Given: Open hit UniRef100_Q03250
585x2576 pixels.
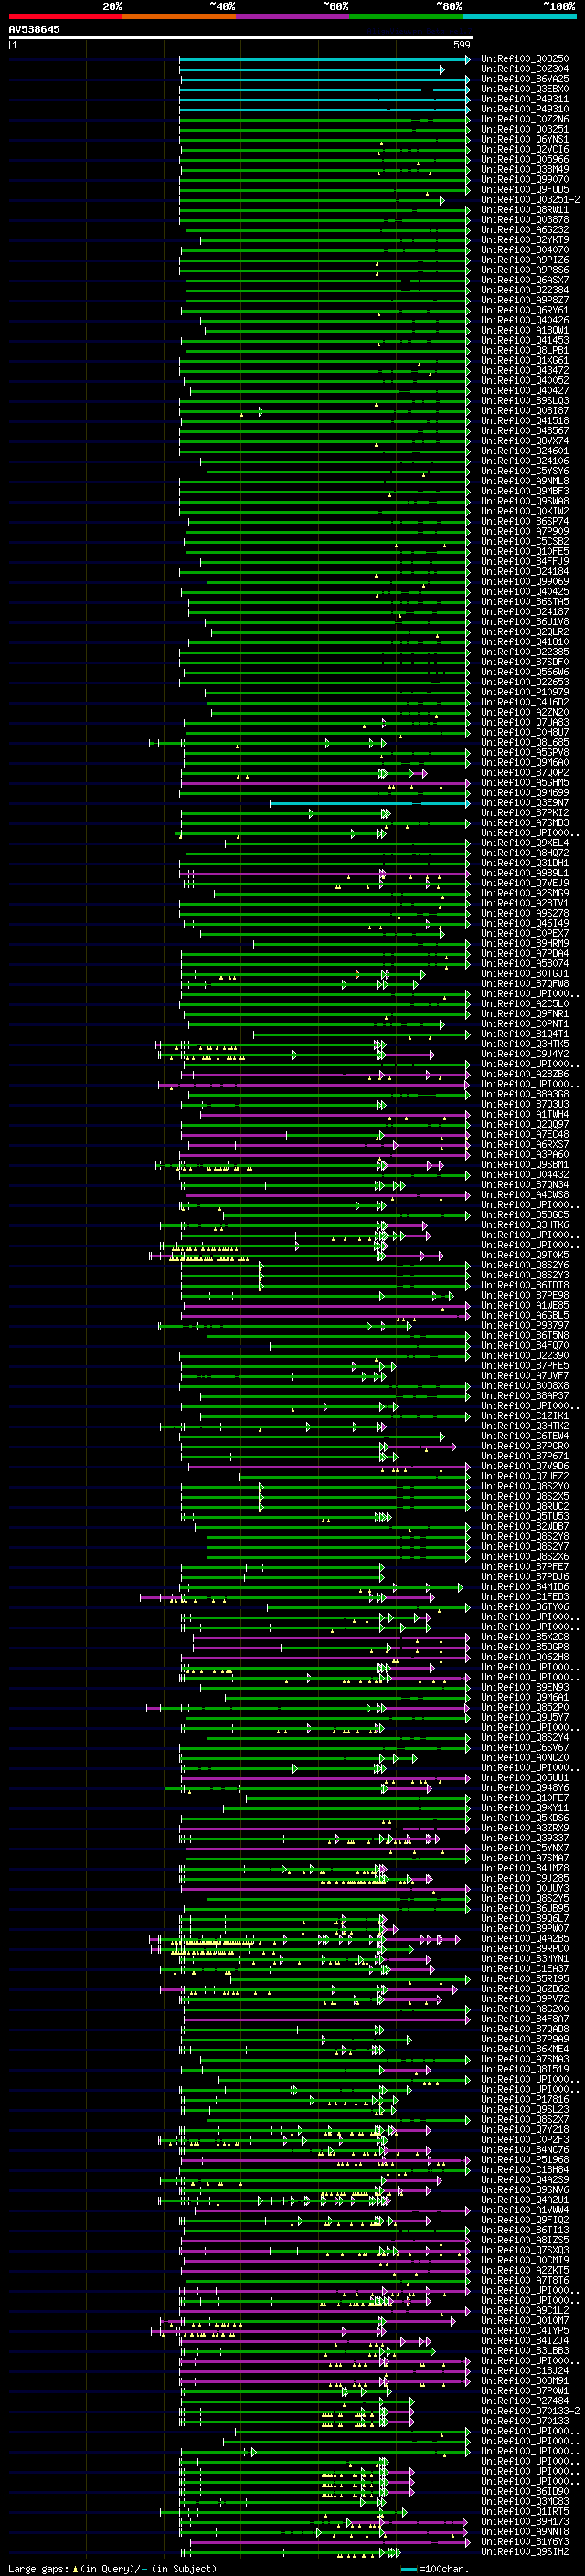Looking at the screenshot, I should point(525,59).
